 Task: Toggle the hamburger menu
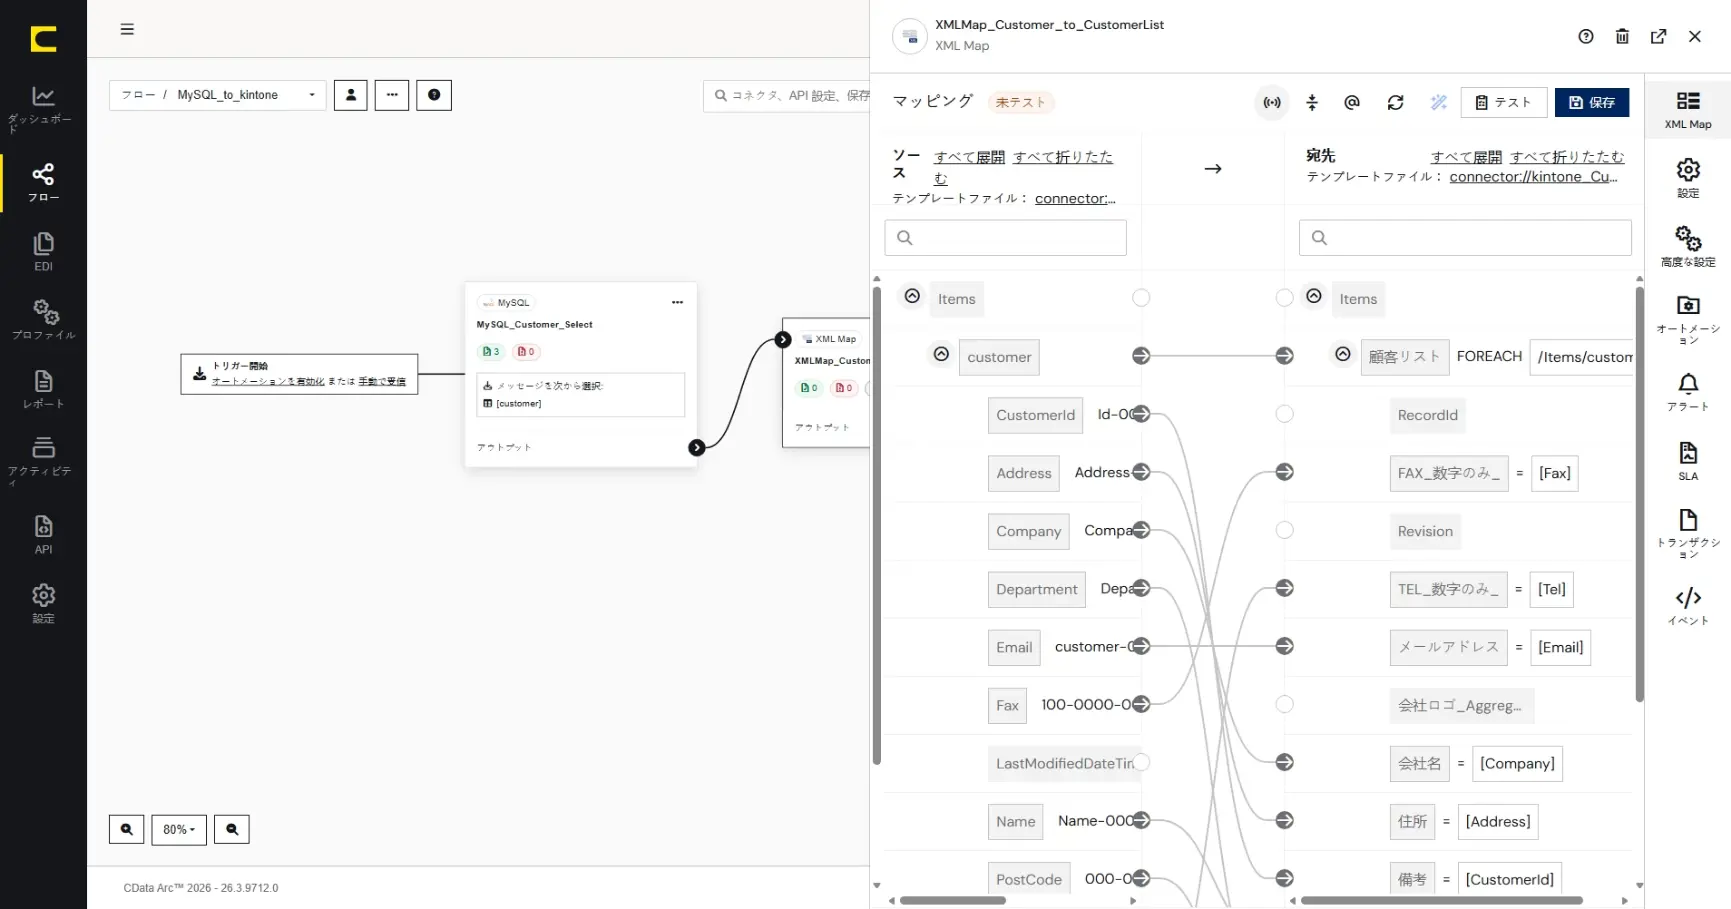[x=127, y=29]
